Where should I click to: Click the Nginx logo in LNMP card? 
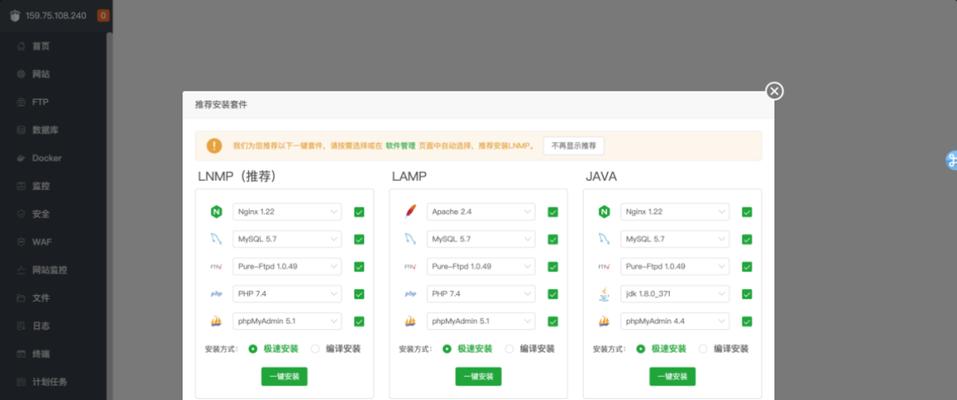[216, 212]
